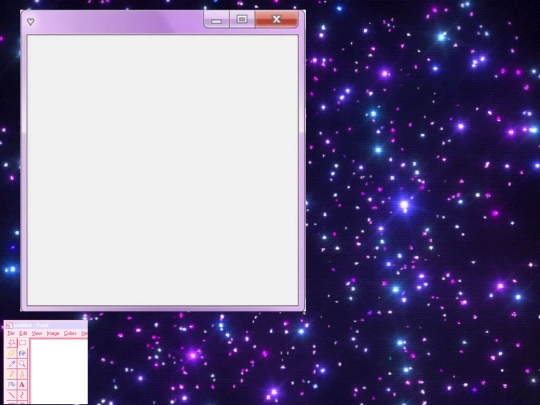Pick the Eraser tool in Paint
Viewport: 540px width, 405px height.
pos(12,353)
